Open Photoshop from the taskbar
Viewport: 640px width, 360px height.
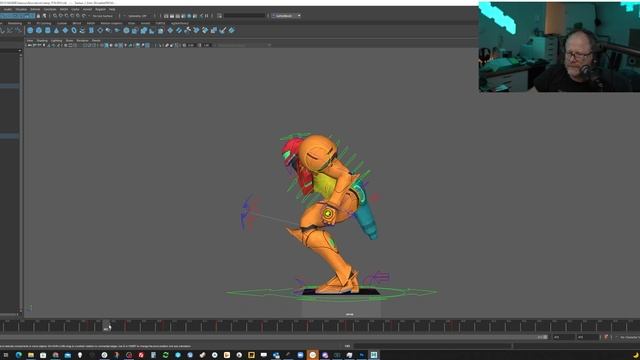click(362, 355)
